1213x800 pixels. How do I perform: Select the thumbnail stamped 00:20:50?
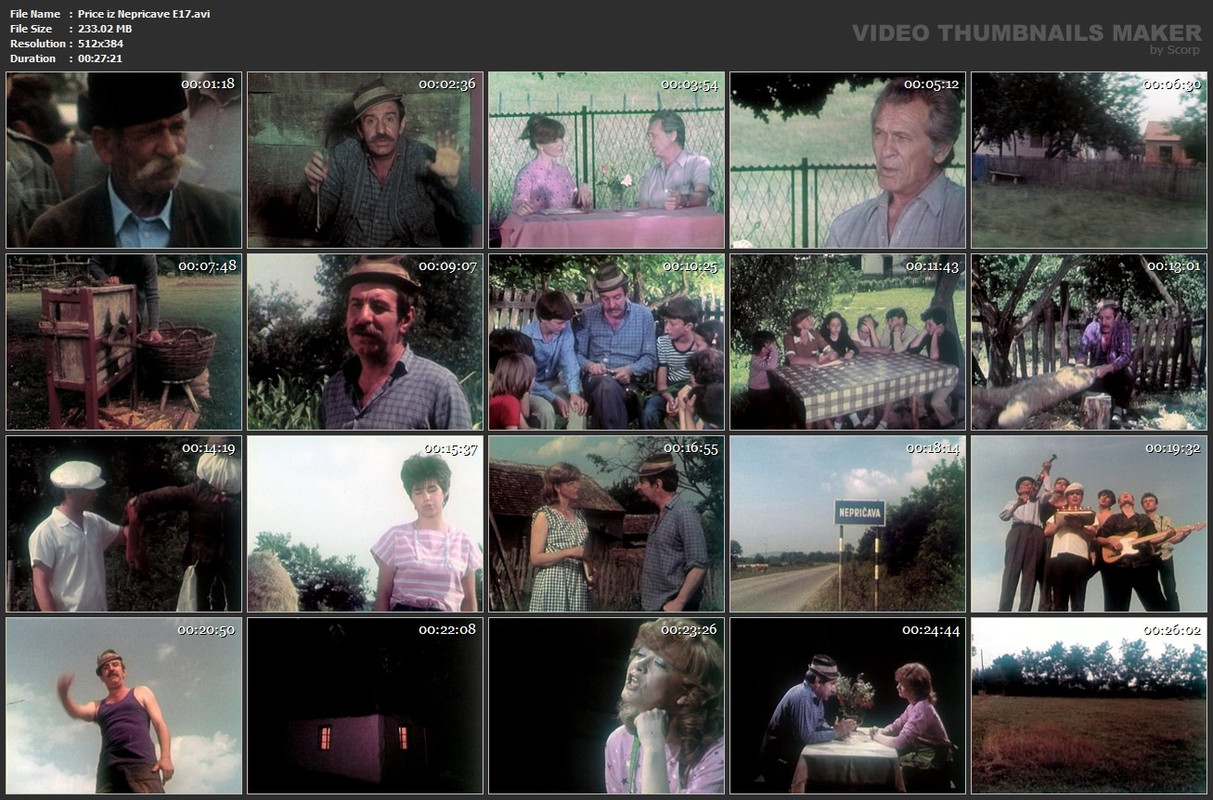pos(124,706)
